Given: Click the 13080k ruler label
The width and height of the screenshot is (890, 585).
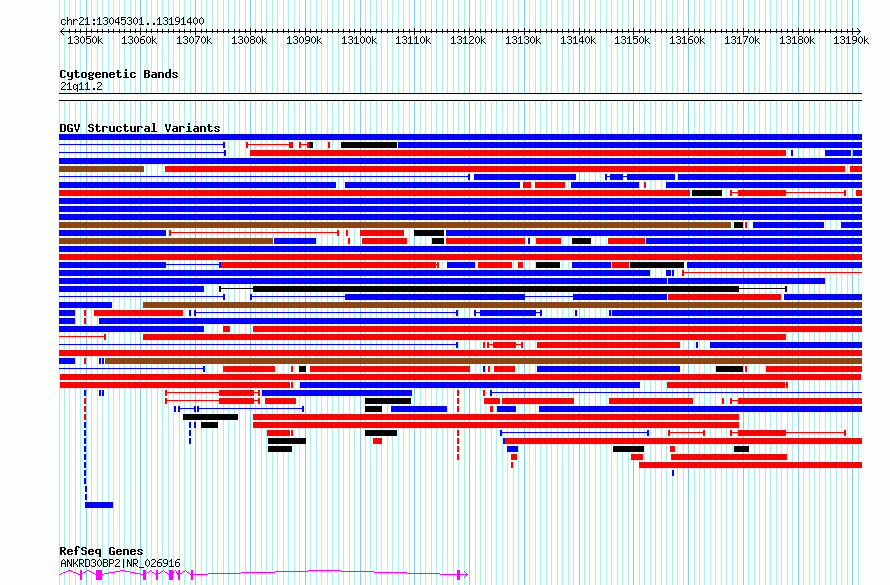Looking at the screenshot, I should (249, 40).
